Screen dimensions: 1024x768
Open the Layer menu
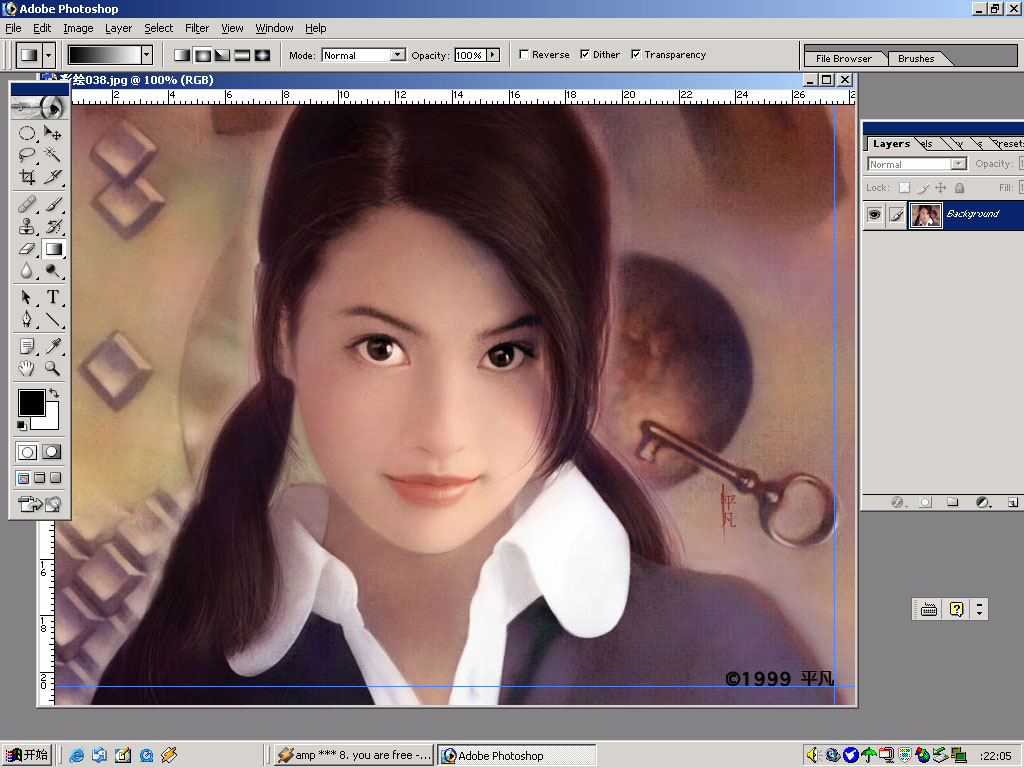click(118, 28)
